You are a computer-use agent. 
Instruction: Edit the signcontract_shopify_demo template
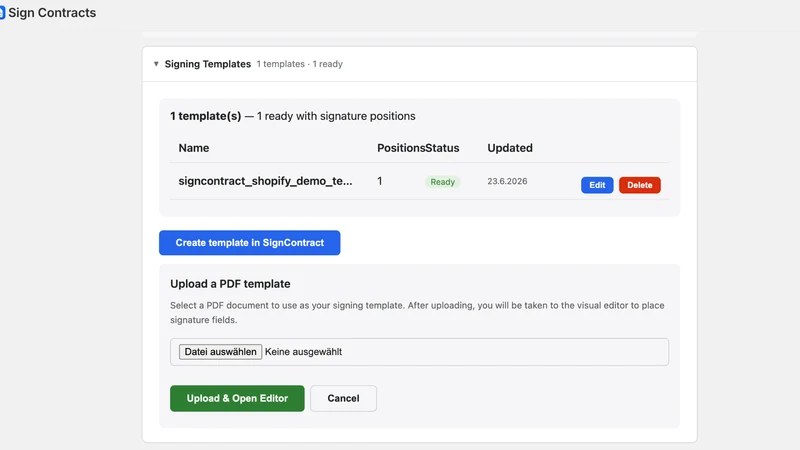click(x=597, y=185)
